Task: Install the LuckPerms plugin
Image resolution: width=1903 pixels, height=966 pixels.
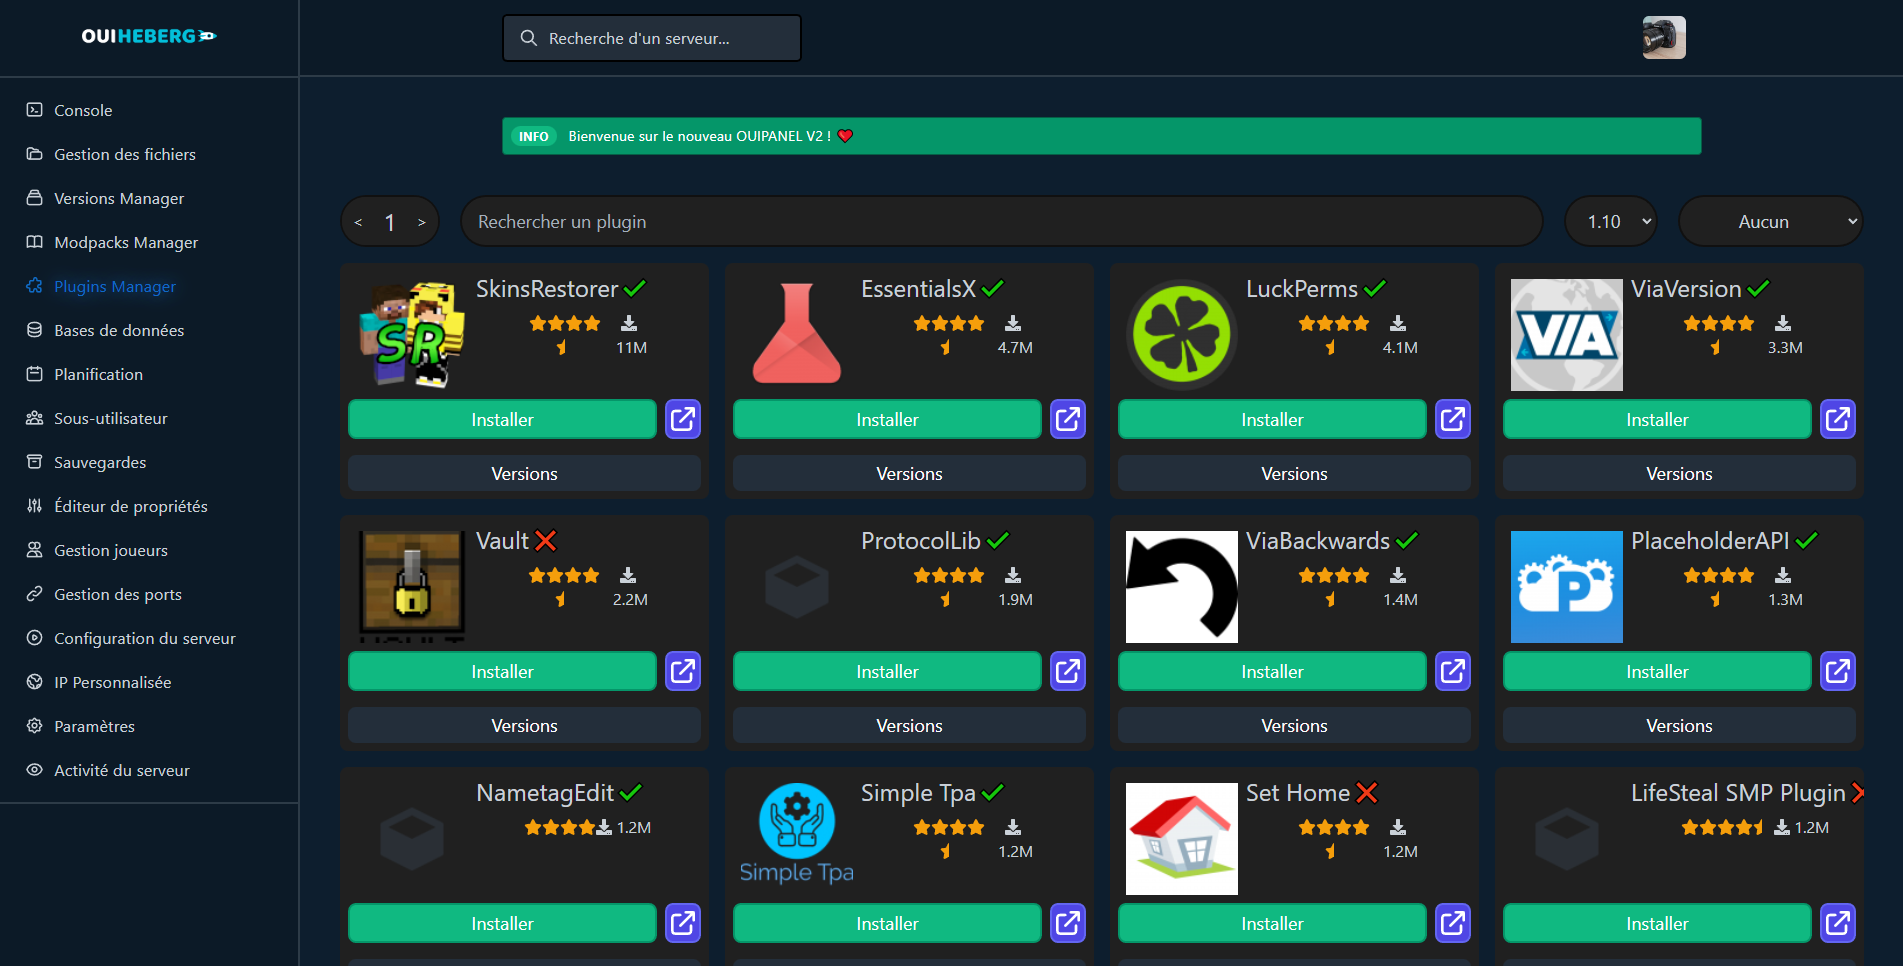Action: pos(1272,419)
